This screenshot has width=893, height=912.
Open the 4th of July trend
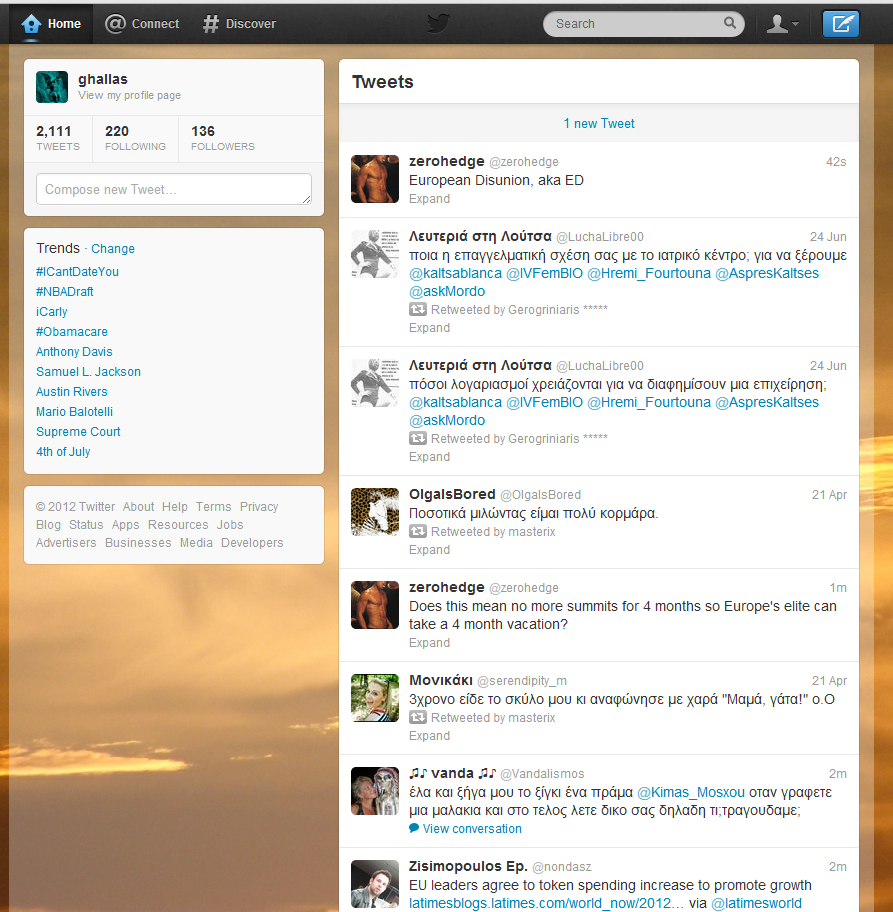pyautogui.click(x=63, y=452)
